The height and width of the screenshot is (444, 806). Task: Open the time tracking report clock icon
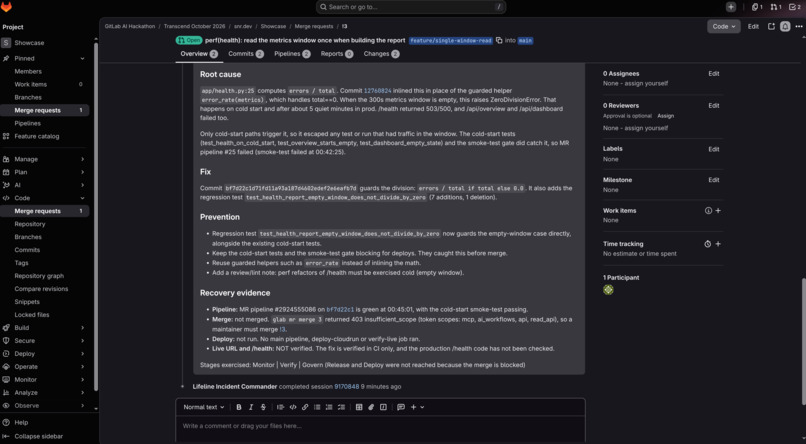tap(708, 244)
